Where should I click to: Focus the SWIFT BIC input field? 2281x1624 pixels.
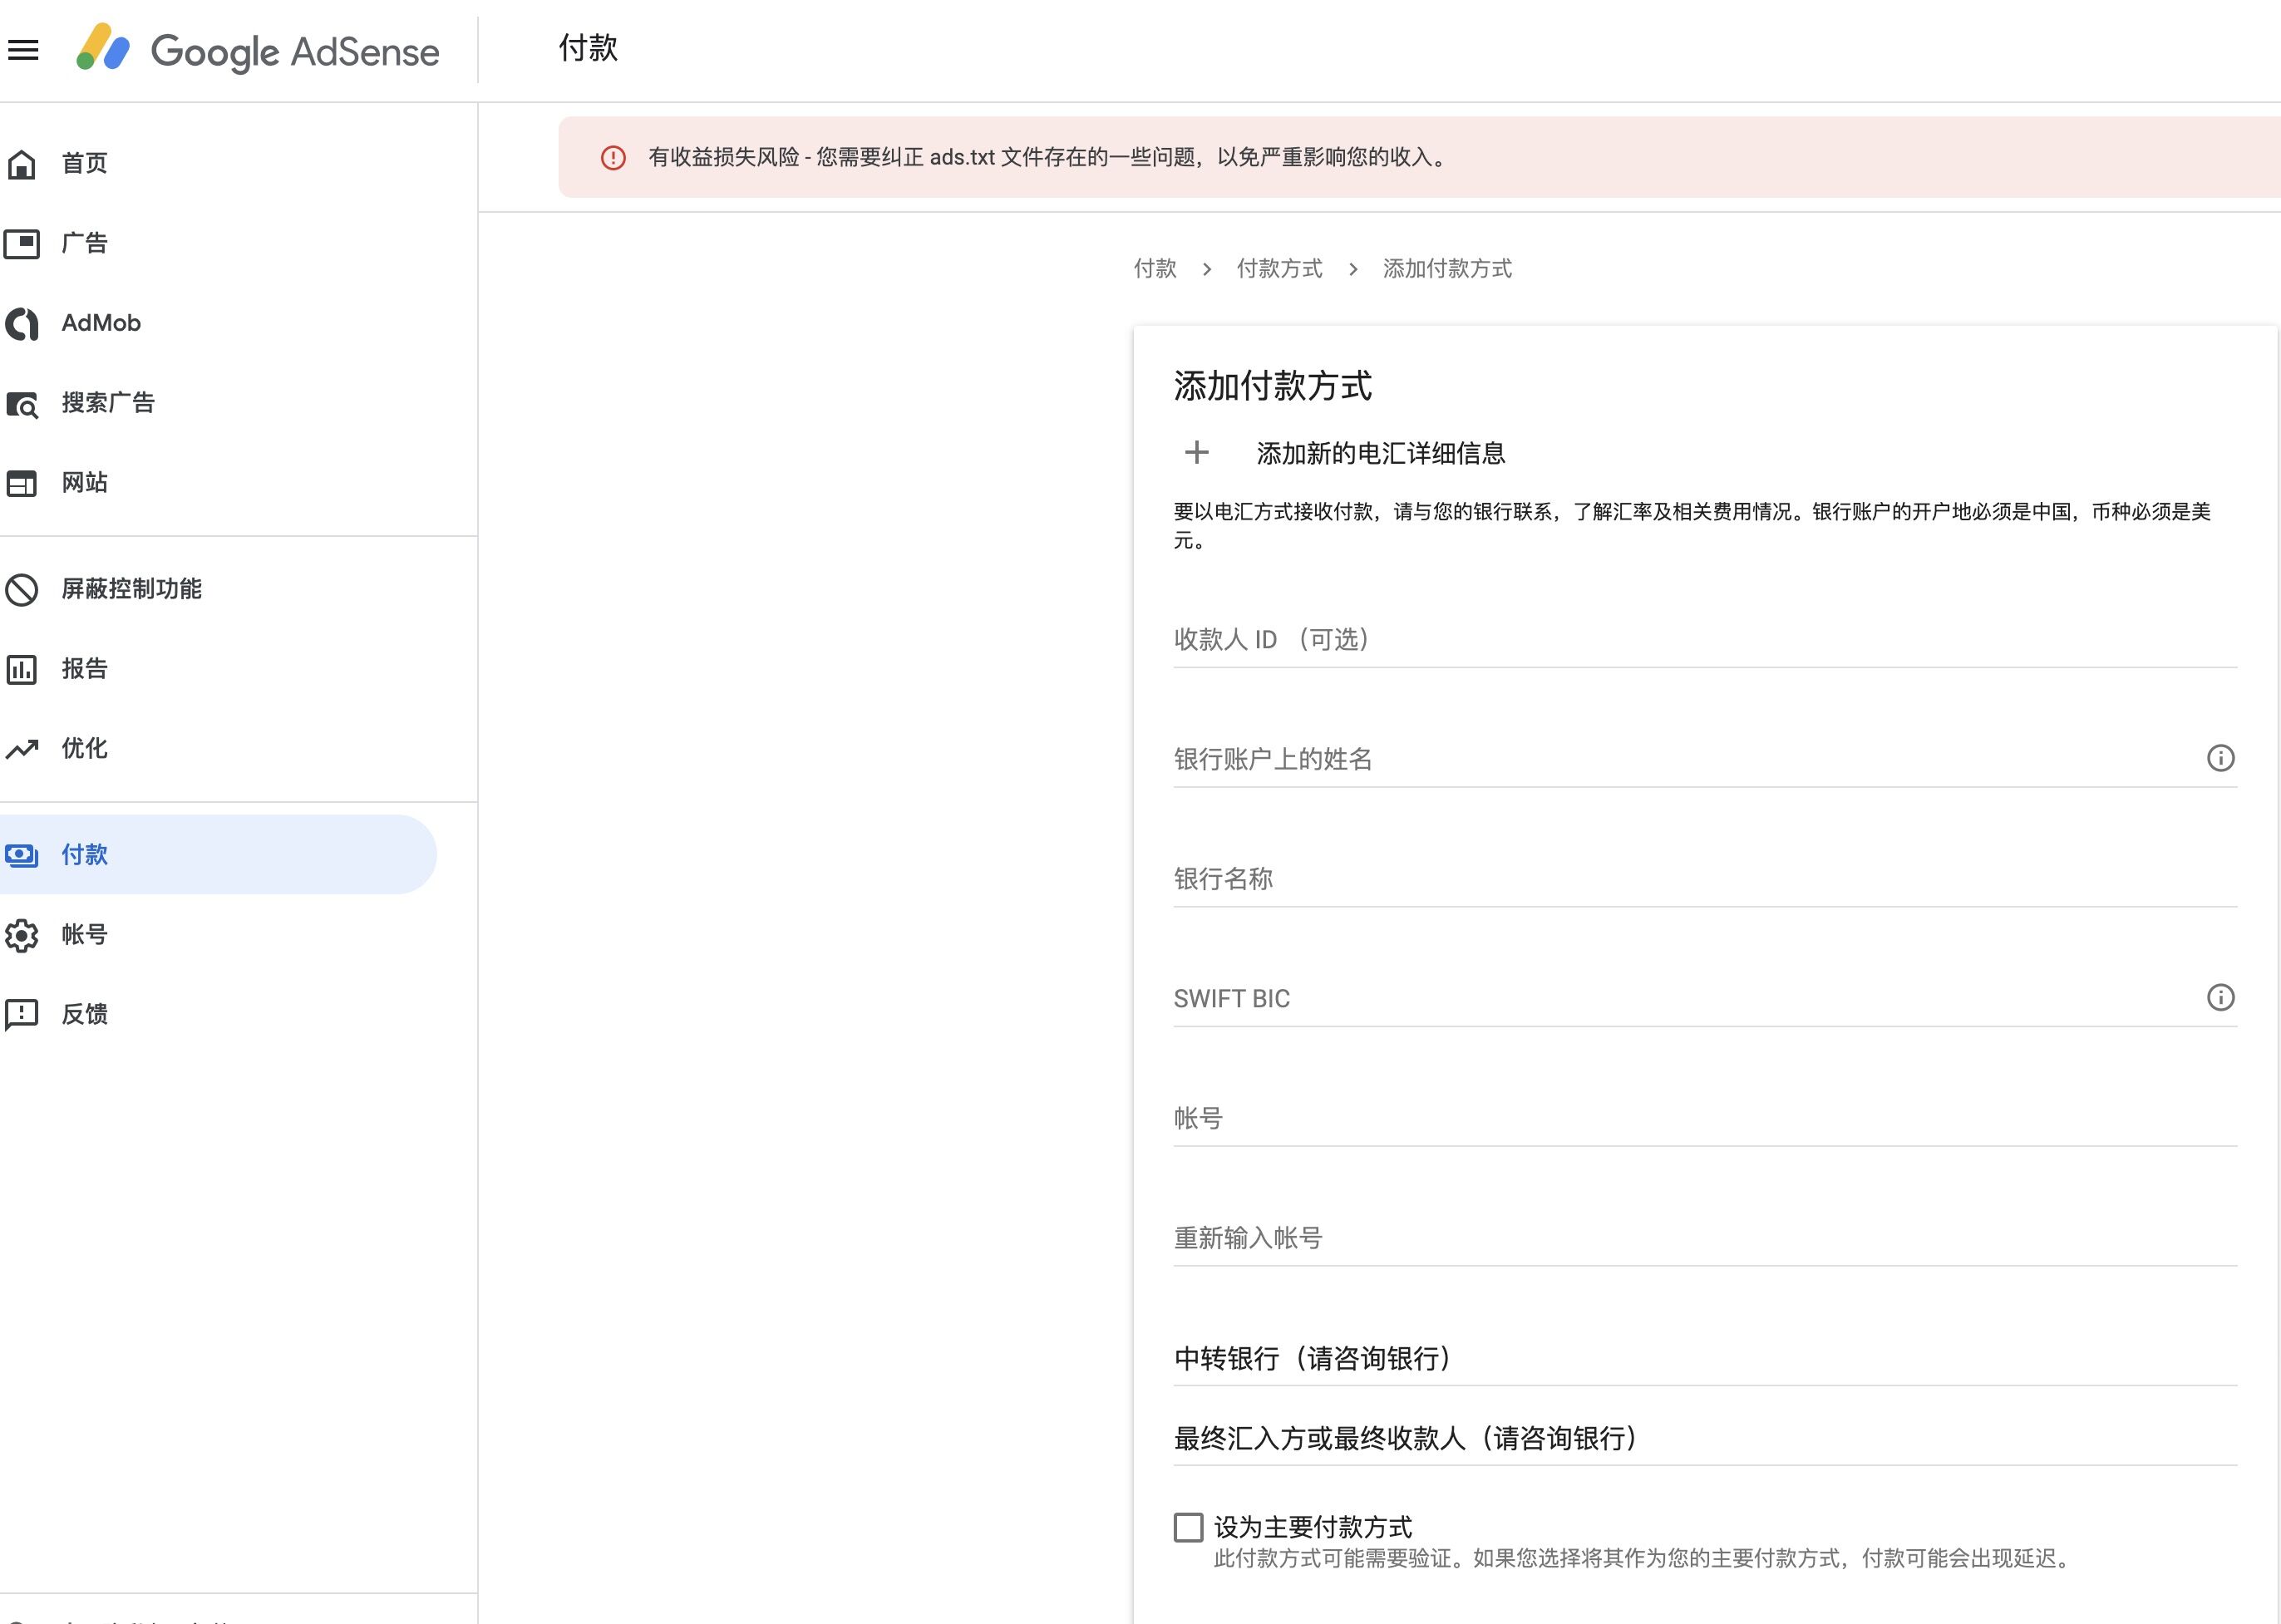coord(1705,998)
